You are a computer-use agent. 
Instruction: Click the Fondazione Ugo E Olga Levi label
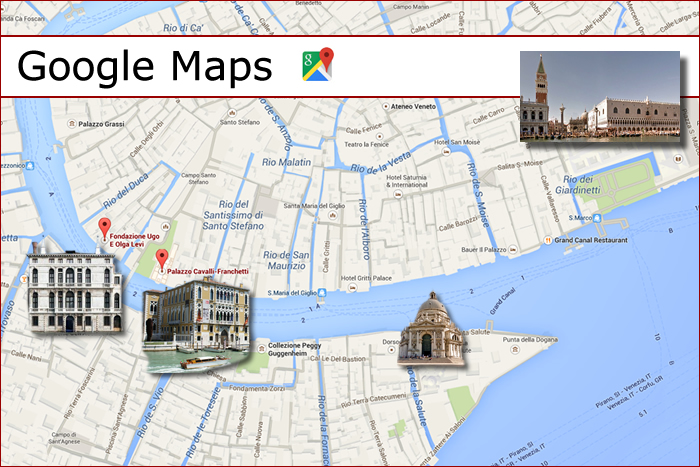(x=134, y=240)
